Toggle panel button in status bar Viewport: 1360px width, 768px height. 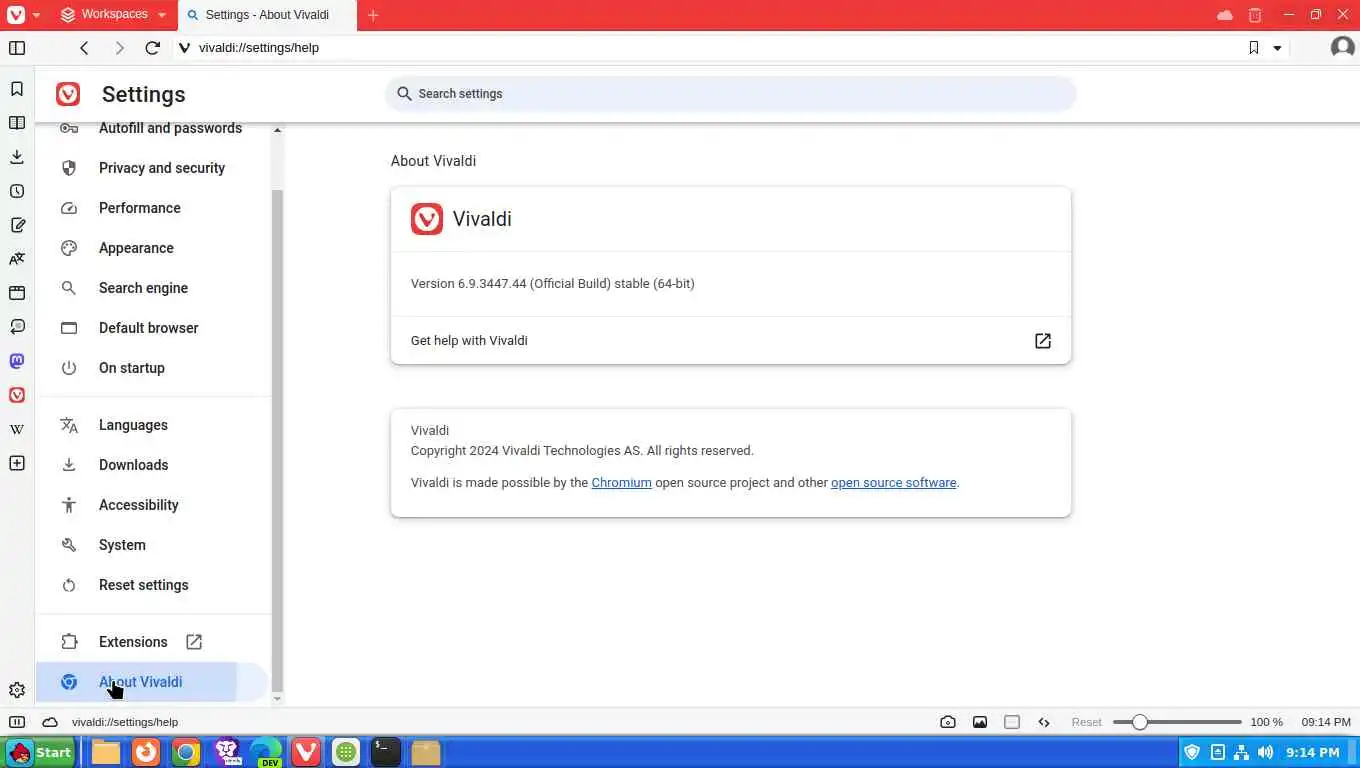(x=17, y=722)
